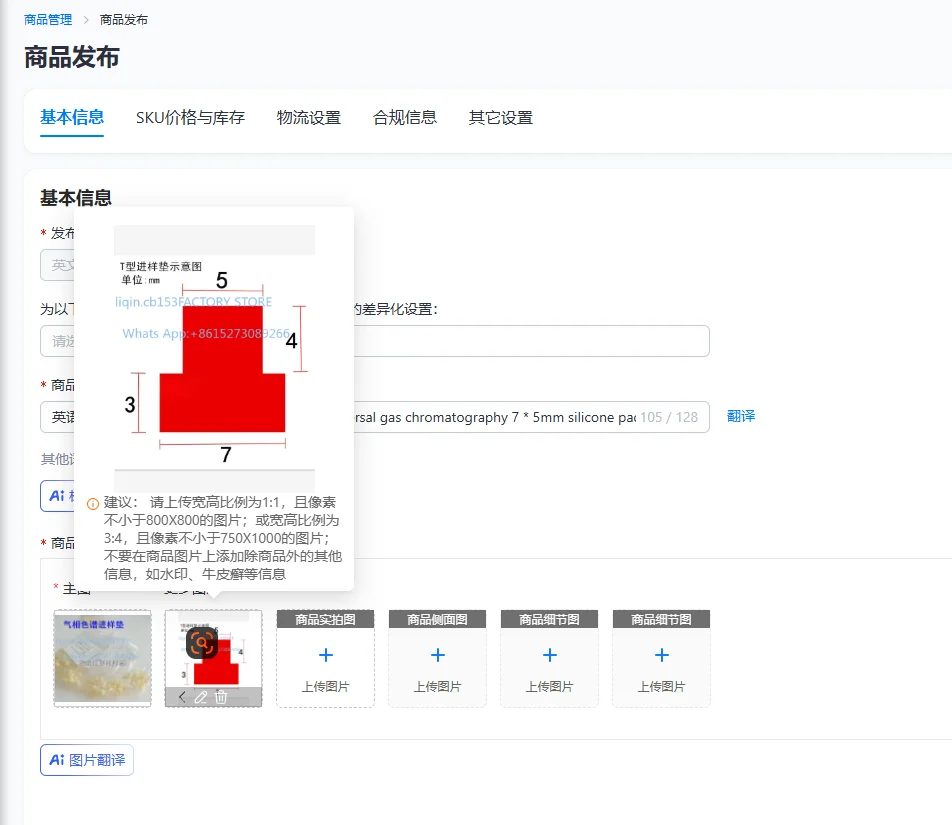Upload an image to the left 商品细节图 slot
This screenshot has height=825, width=952.
point(549,659)
